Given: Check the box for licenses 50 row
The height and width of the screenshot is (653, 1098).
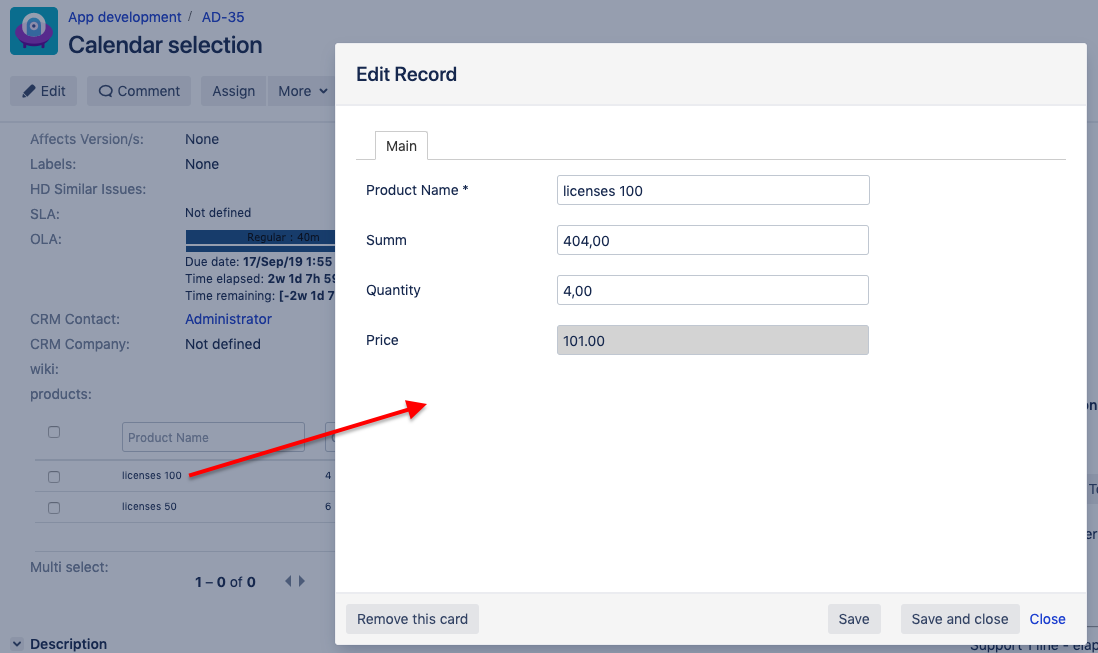Looking at the screenshot, I should pos(54,508).
